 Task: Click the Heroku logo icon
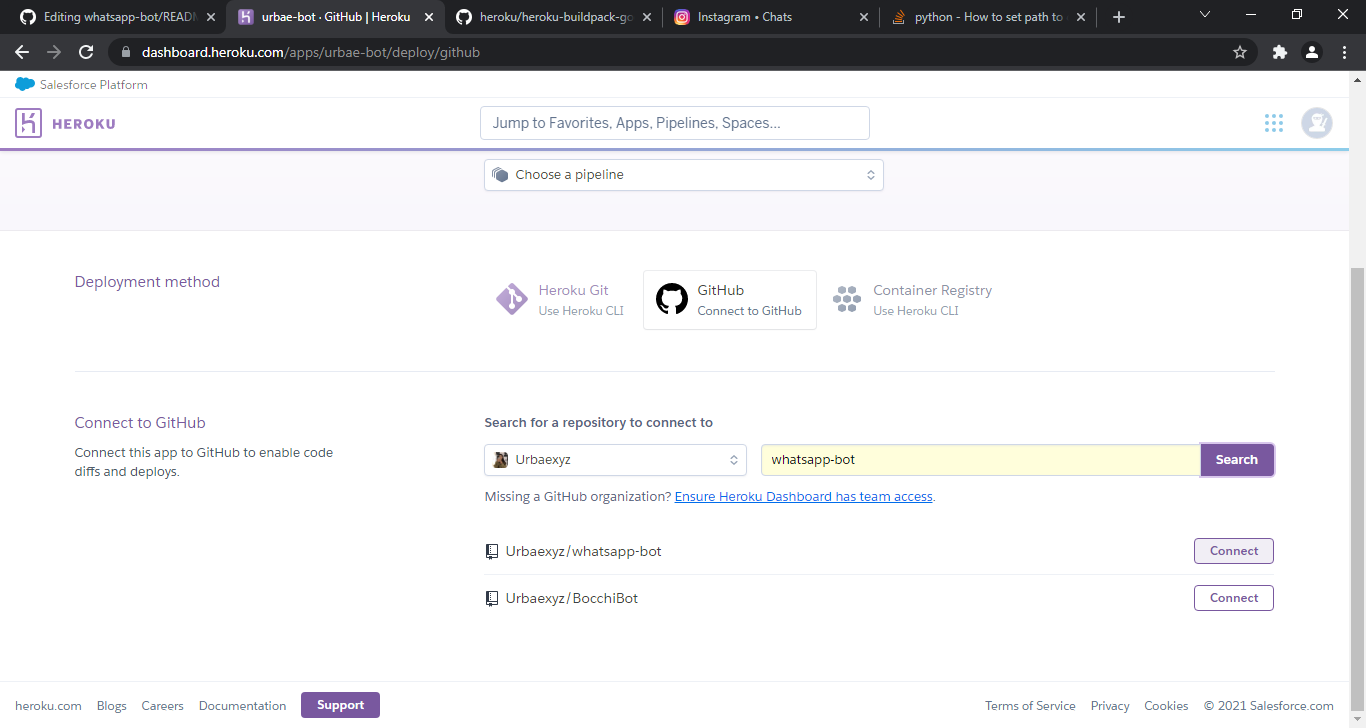coord(28,123)
